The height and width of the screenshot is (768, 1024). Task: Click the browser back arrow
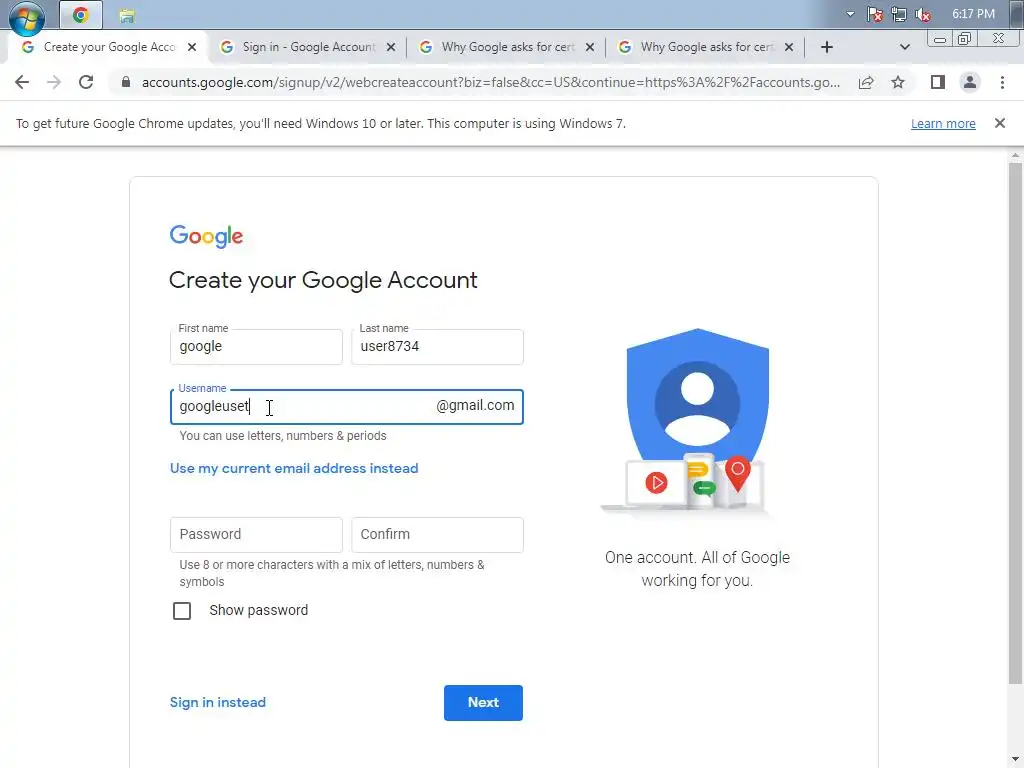click(x=22, y=82)
